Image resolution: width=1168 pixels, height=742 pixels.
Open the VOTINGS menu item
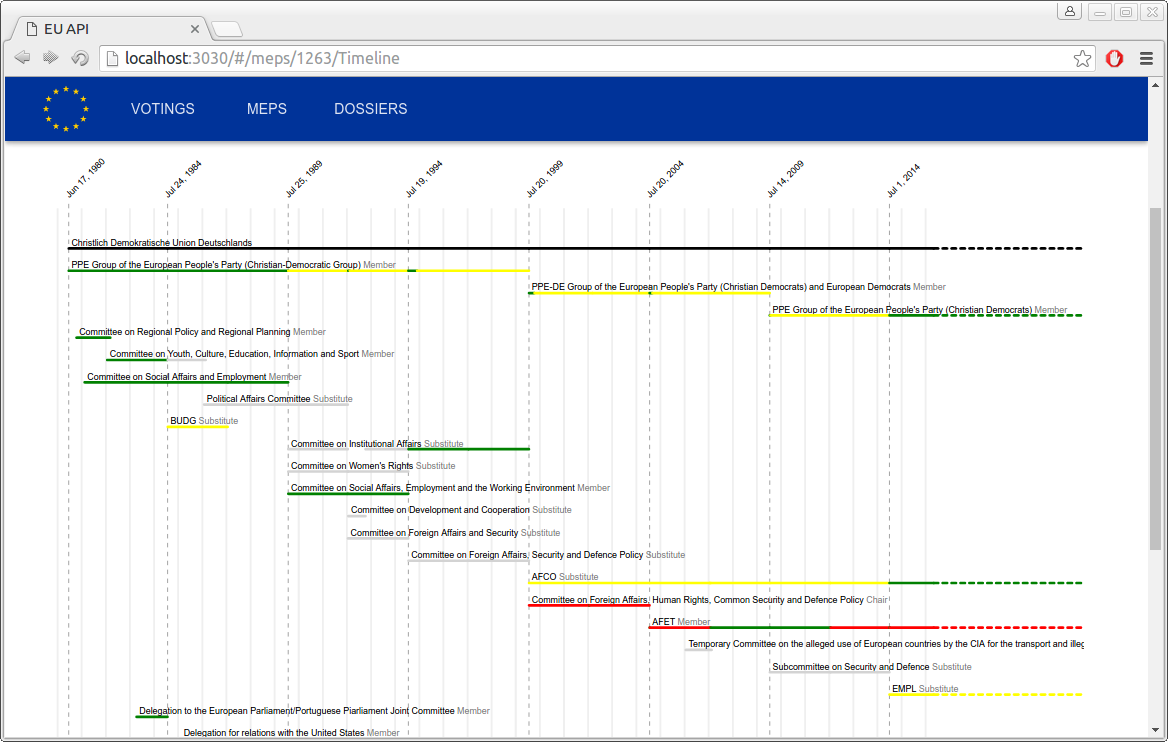(162, 109)
